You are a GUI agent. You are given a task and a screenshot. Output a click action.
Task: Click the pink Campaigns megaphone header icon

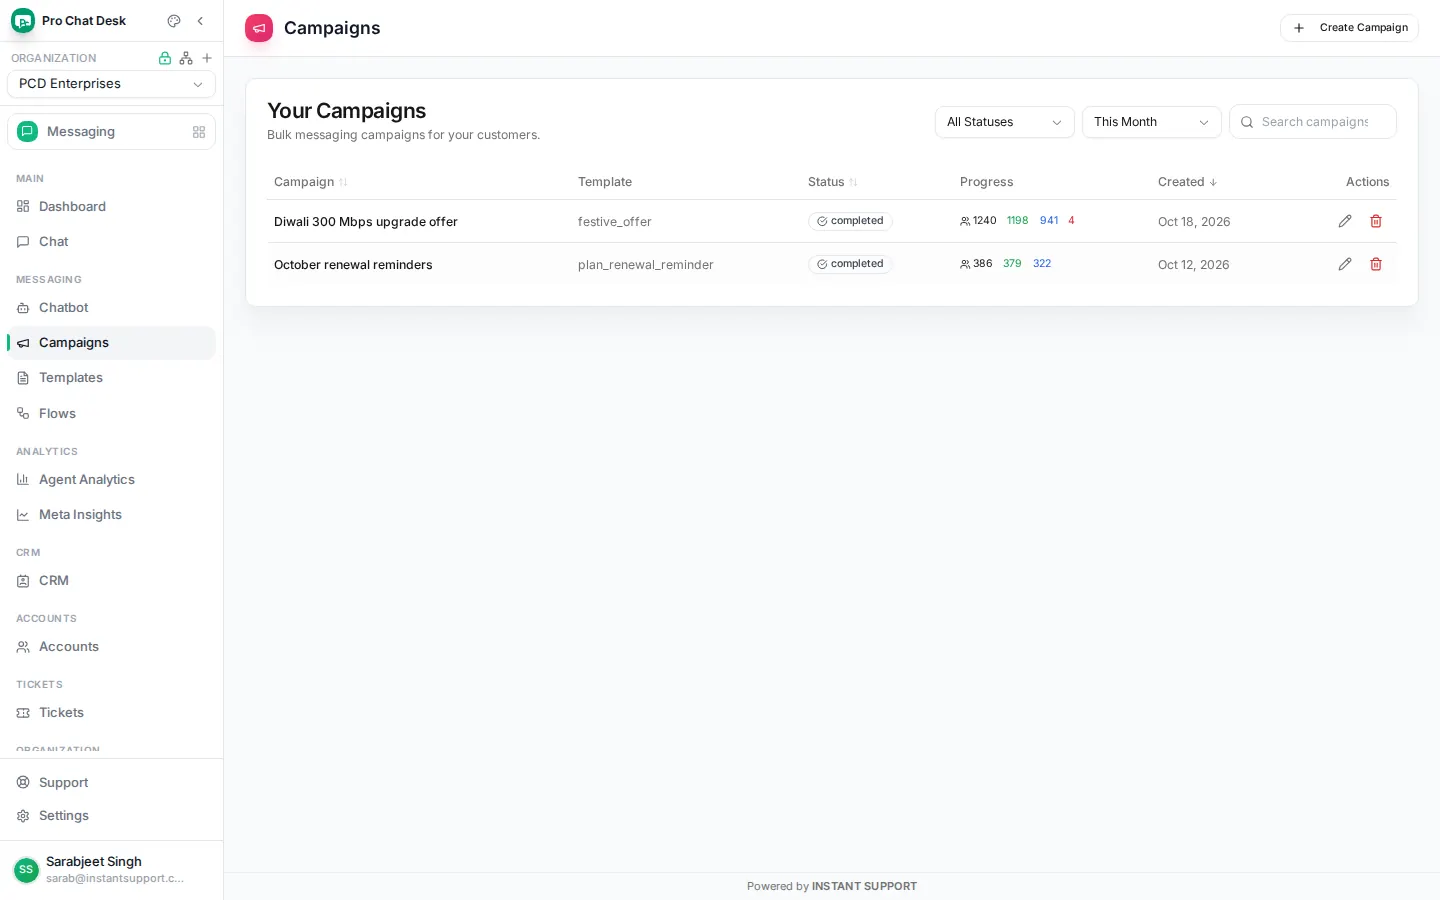point(259,28)
